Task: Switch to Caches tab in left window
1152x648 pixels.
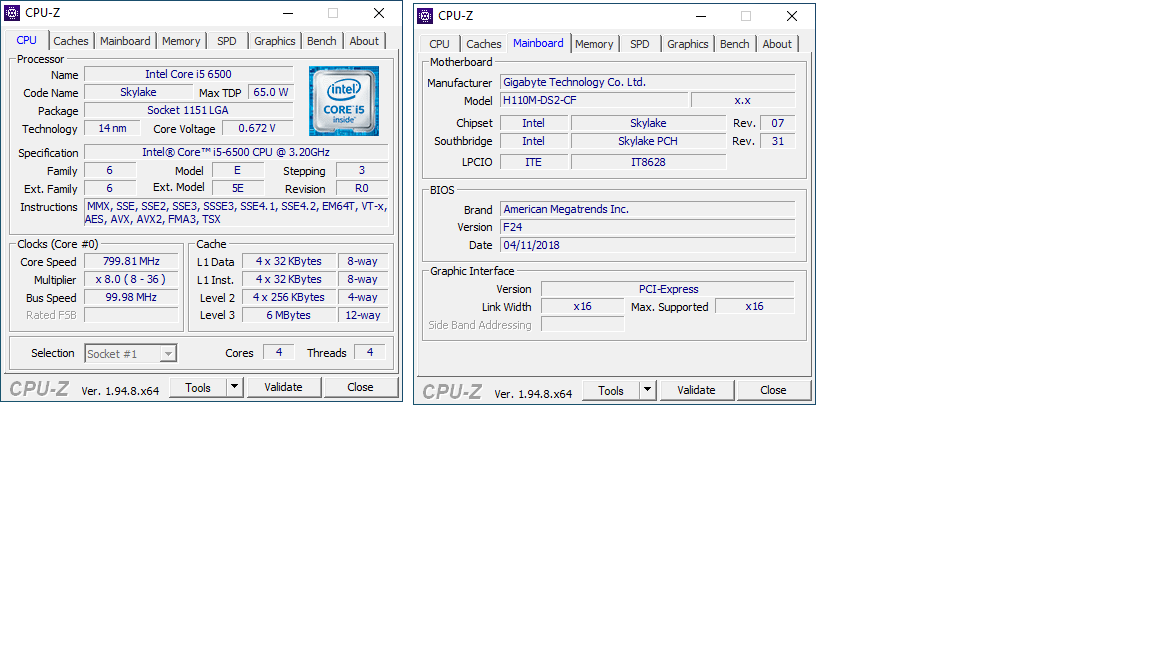Action: (x=71, y=41)
